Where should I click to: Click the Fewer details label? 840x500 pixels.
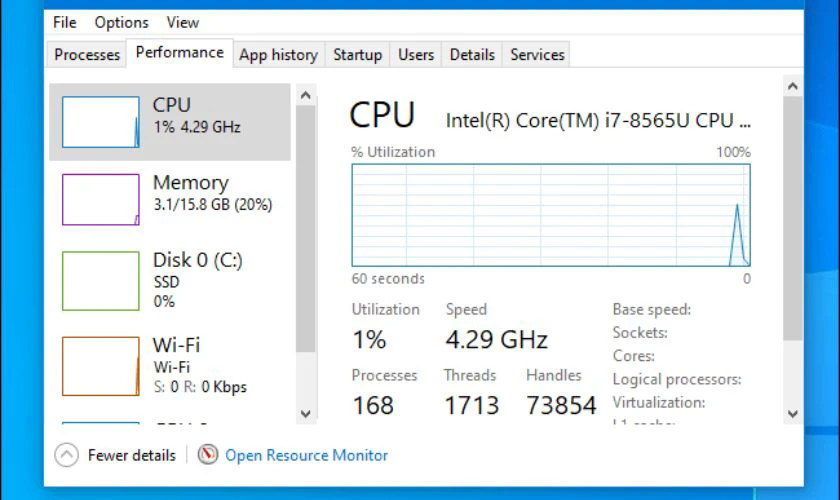tap(132, 455)
